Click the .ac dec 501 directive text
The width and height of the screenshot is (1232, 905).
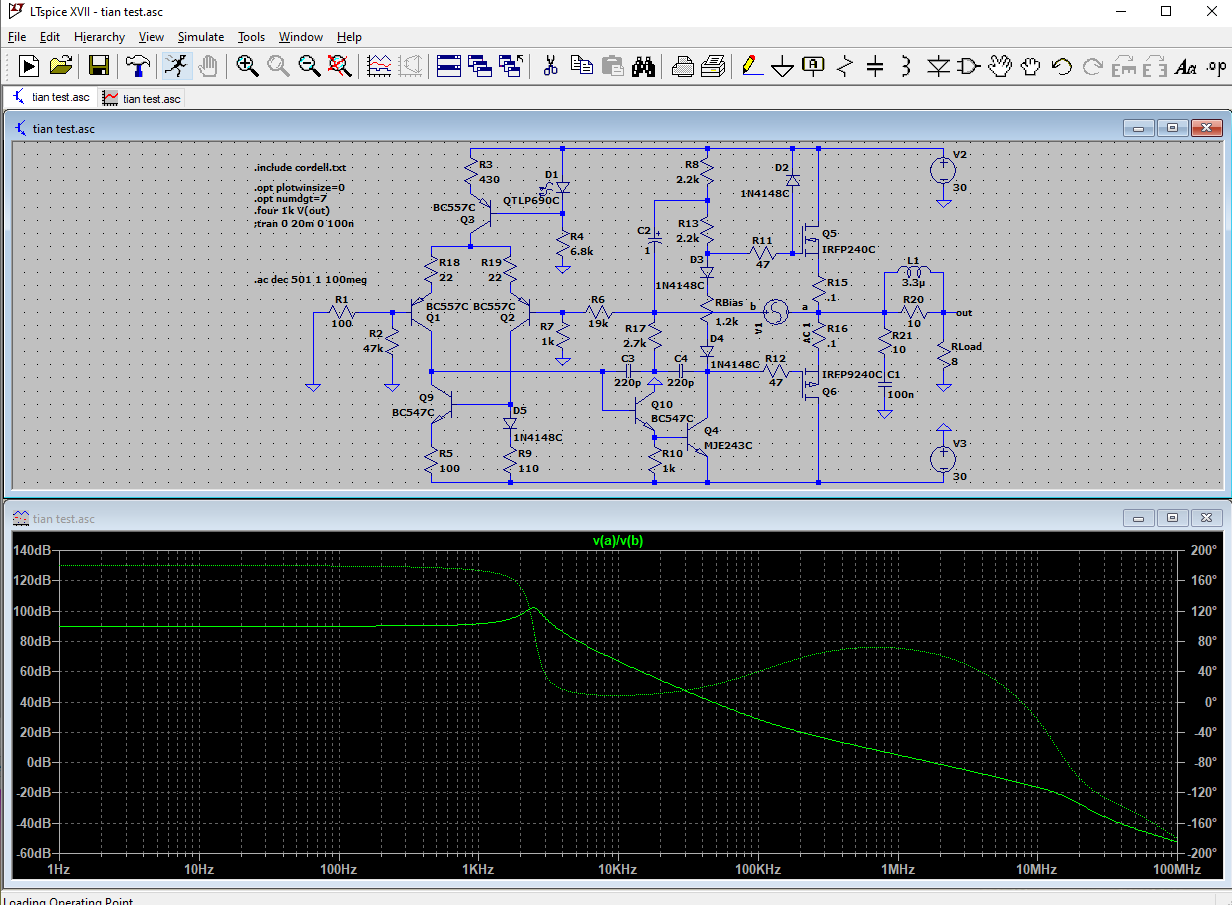[x=310, y=280]
